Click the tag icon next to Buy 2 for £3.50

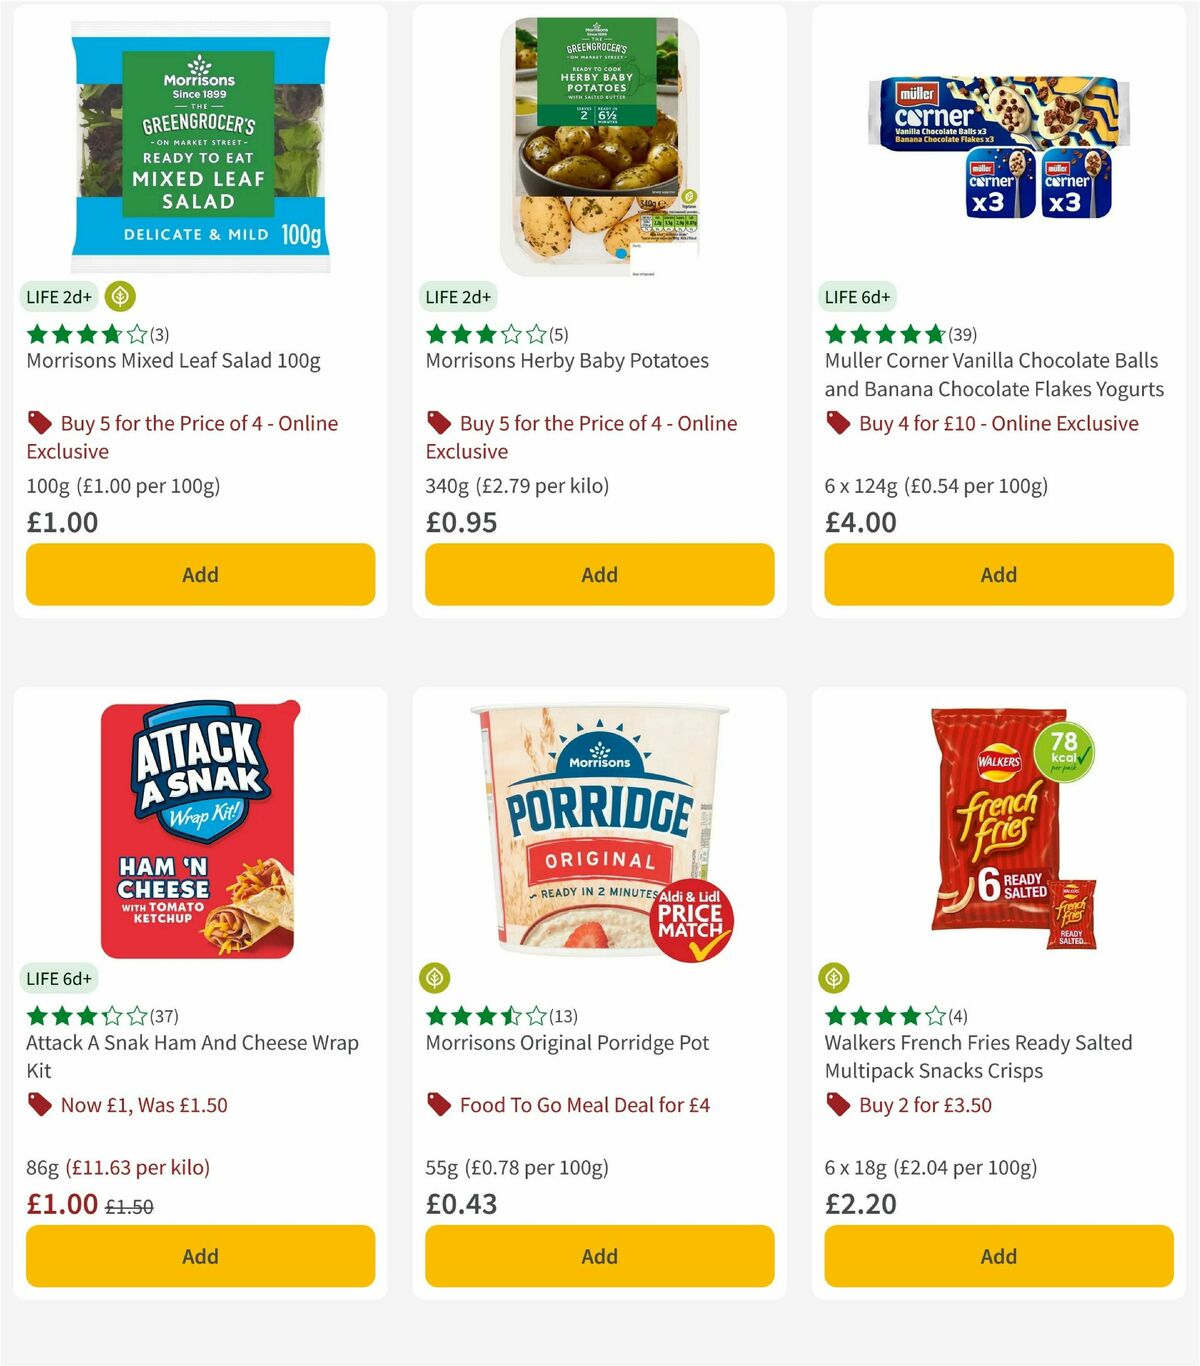pos(838,1105)
